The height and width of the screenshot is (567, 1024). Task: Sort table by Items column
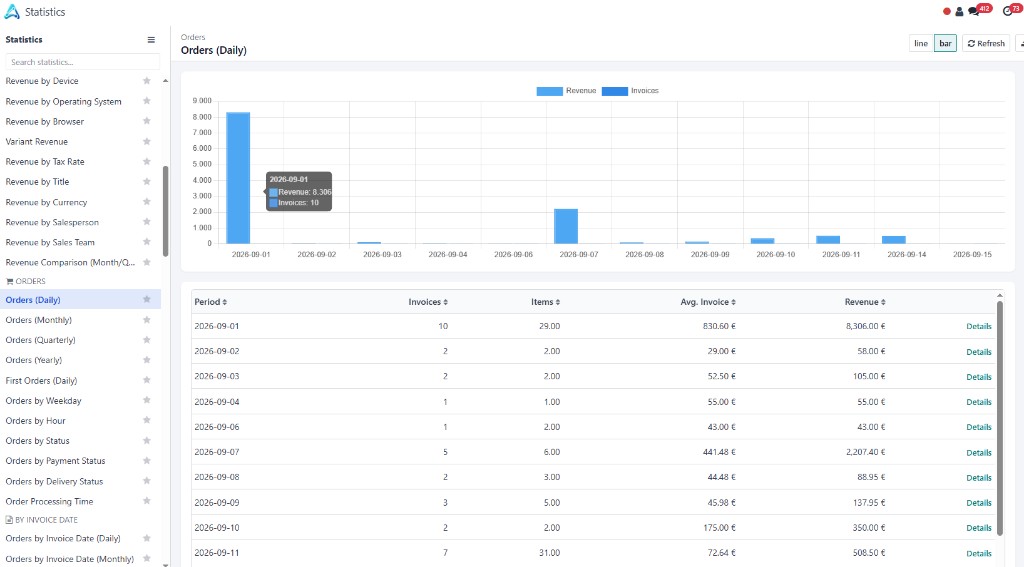[x=545, y=302]
